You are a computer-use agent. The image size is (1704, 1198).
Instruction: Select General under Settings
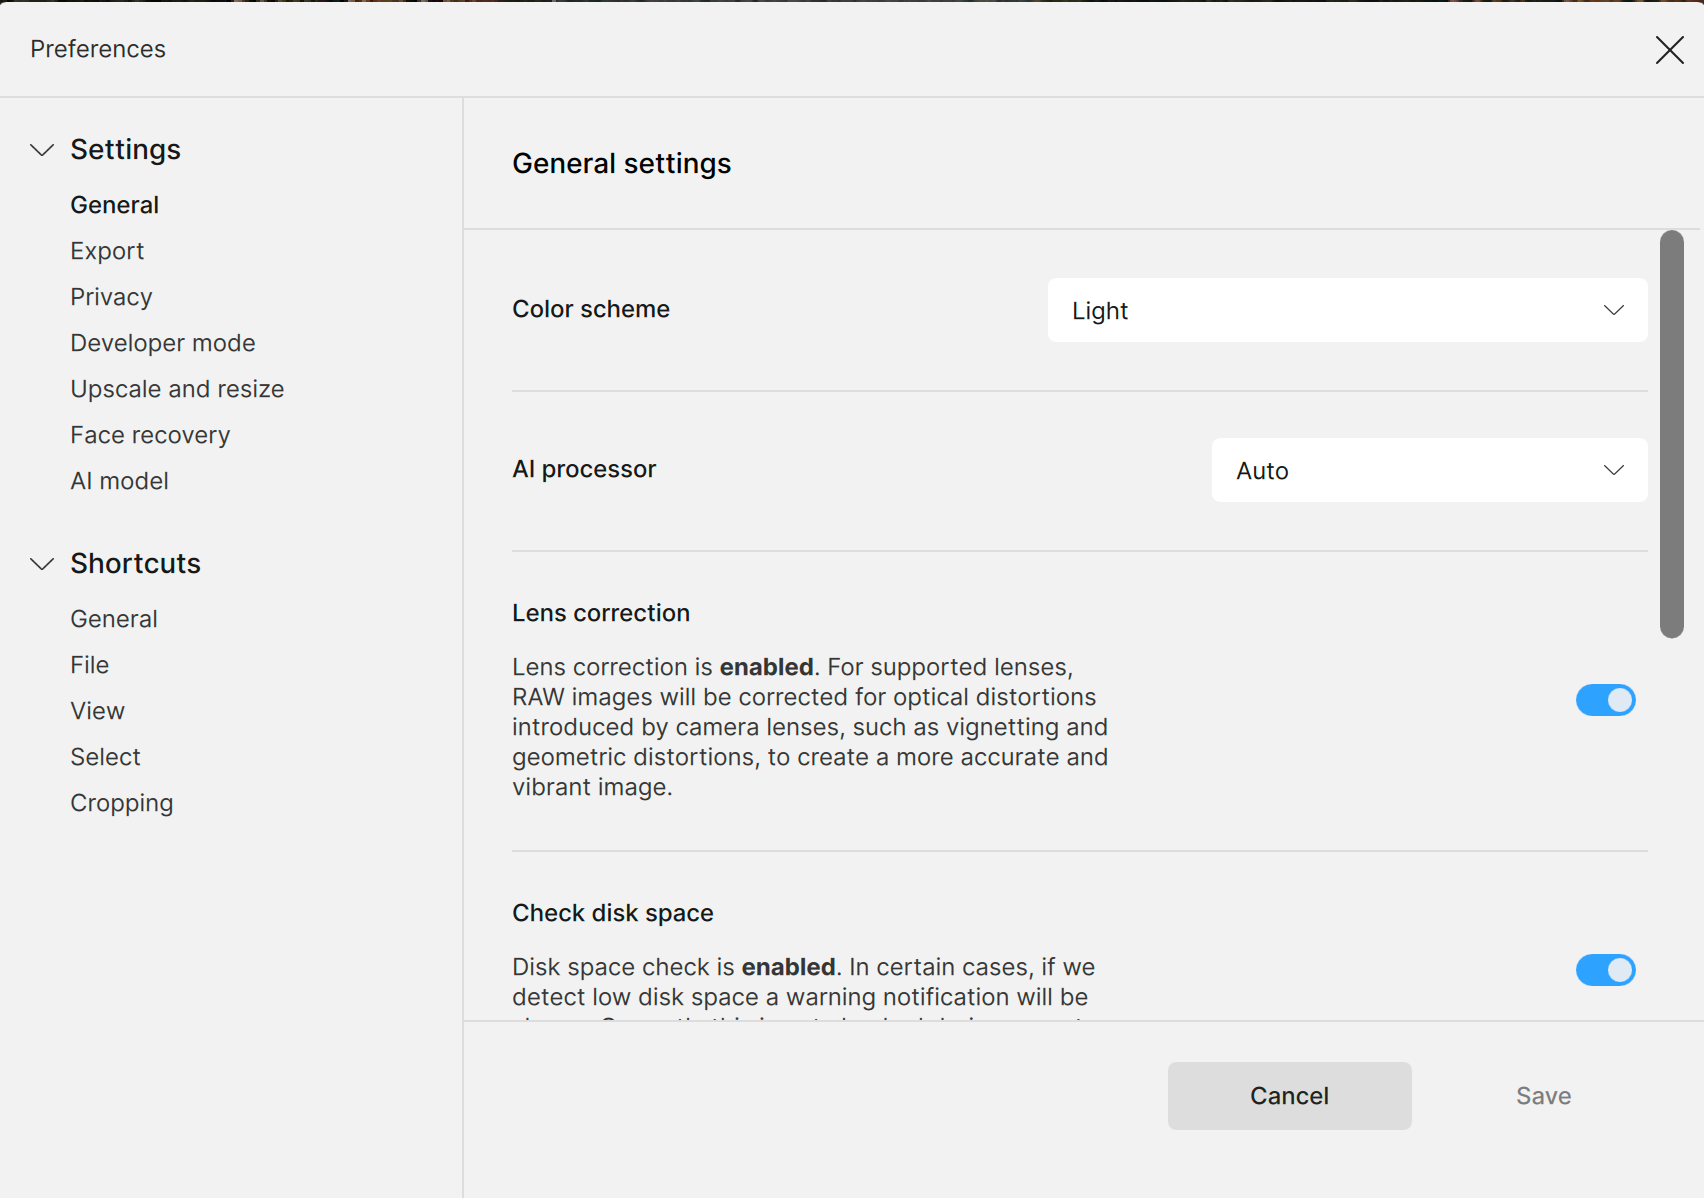click(114, 205)
